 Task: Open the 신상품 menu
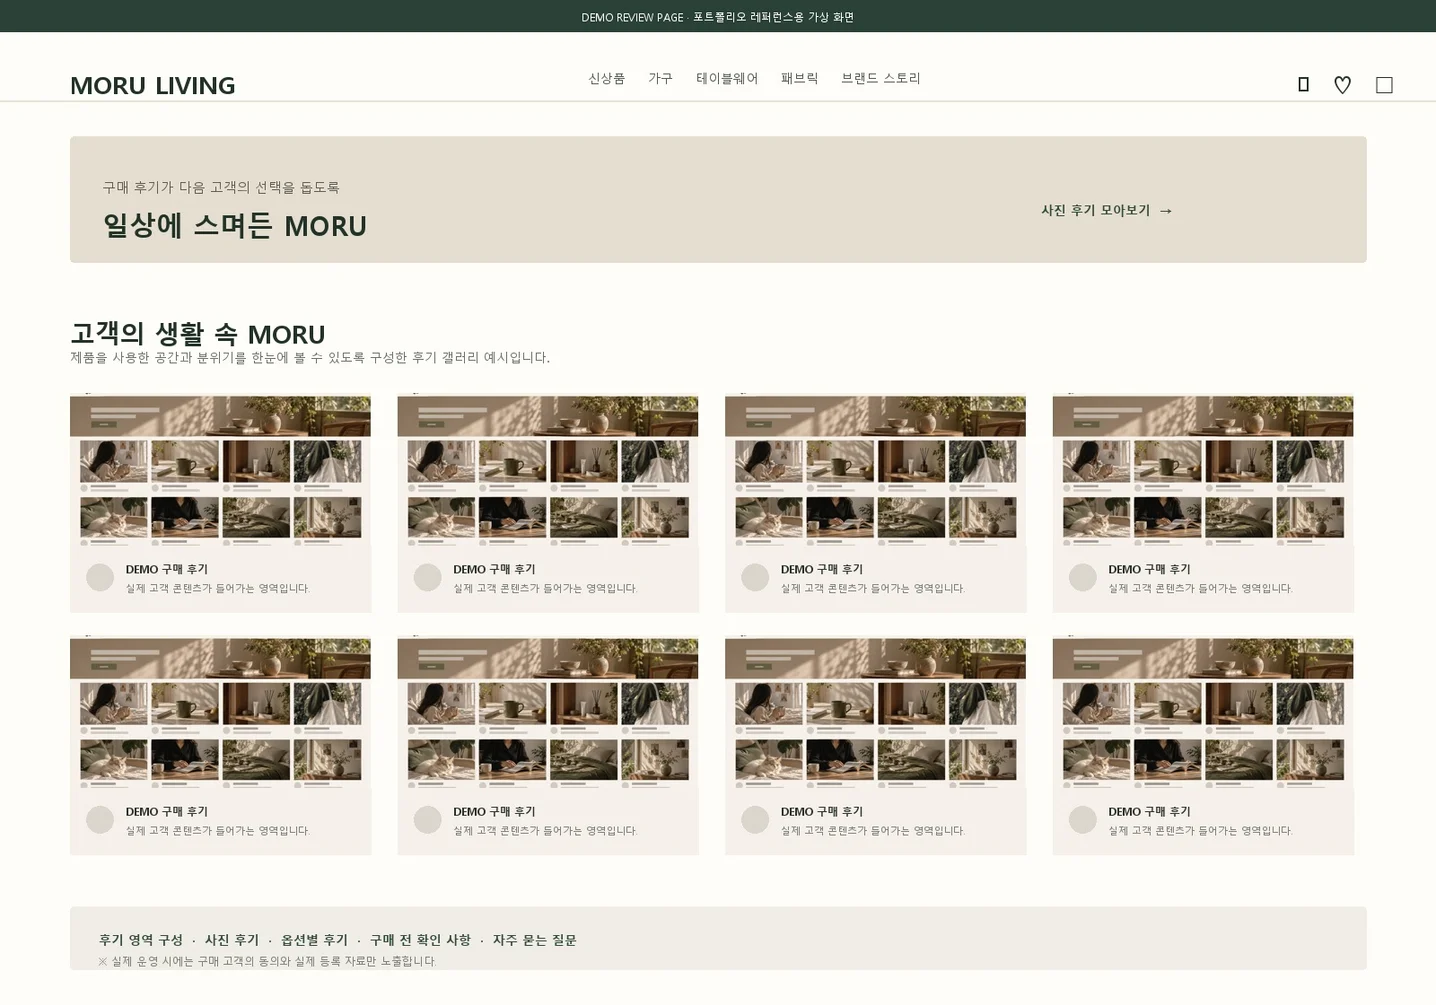click(x=606, y=78)
